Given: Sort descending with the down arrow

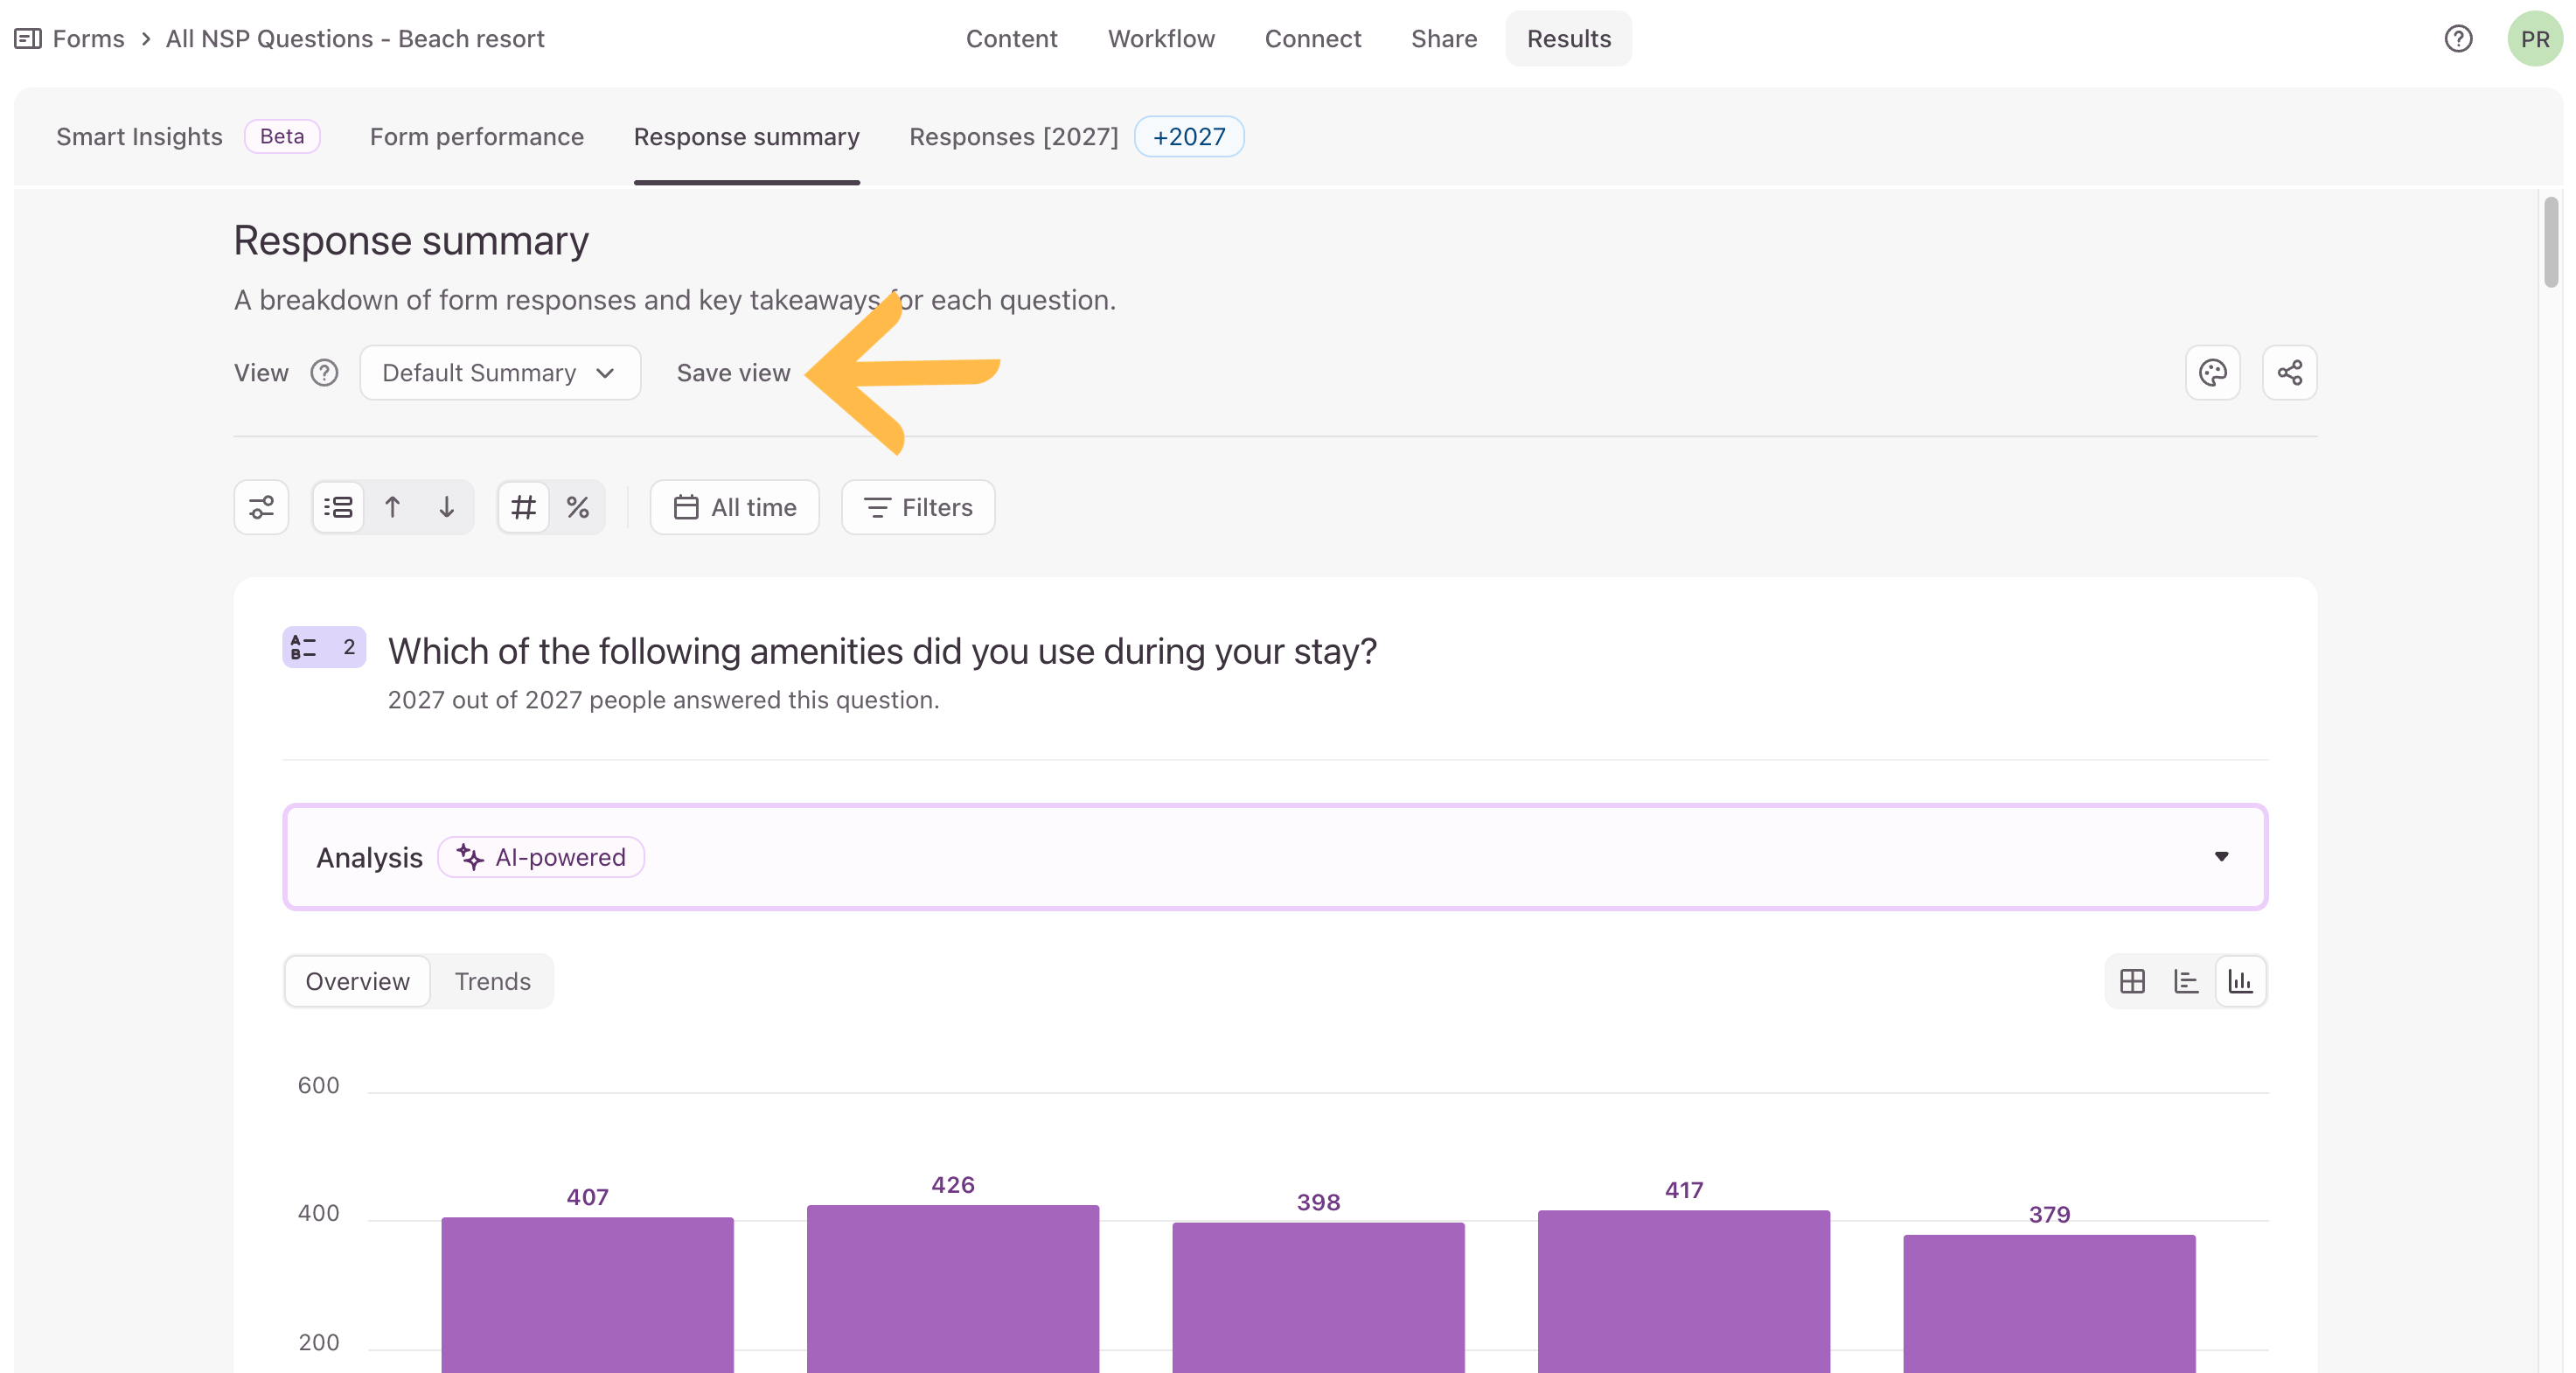Looking at the screenshot, I should (447, 507).
